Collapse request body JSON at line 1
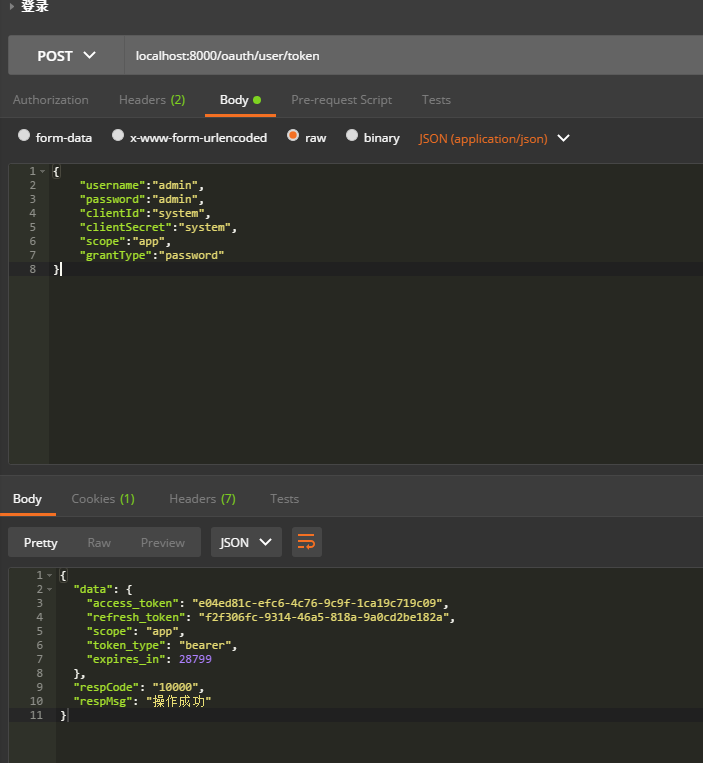 [43, 171]
